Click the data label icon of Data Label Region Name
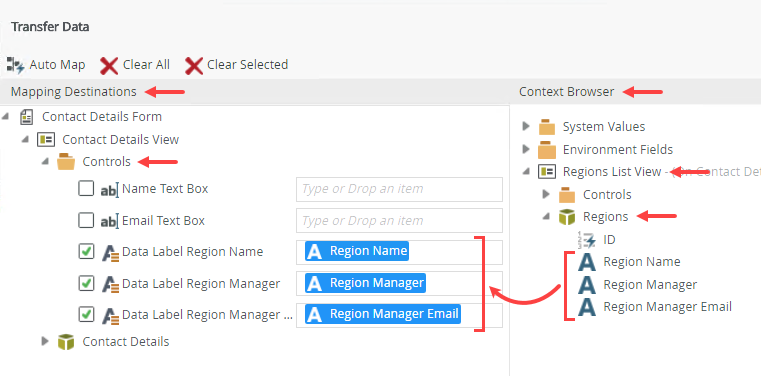Image resolution: width=761 pixels, height=376 pixels. [x=111, y=253]
